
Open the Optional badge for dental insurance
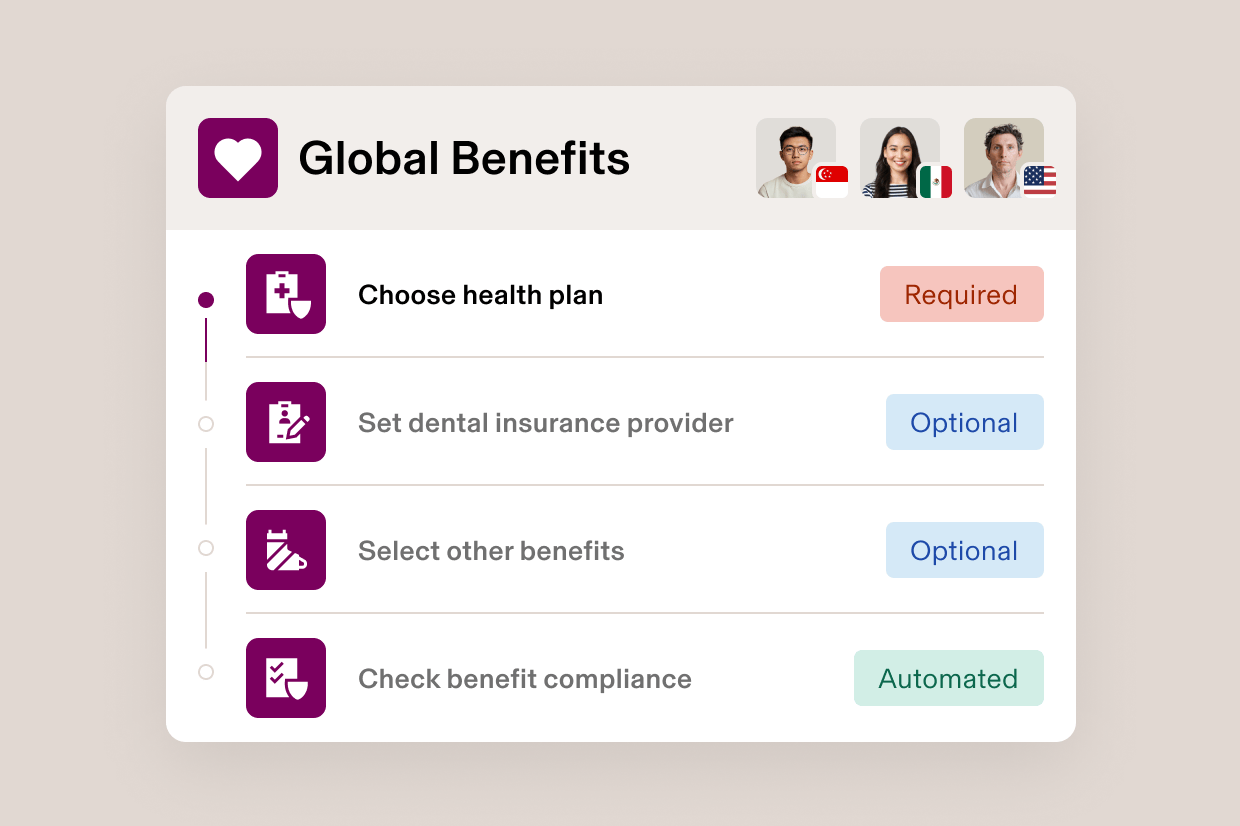coord(964,422)
